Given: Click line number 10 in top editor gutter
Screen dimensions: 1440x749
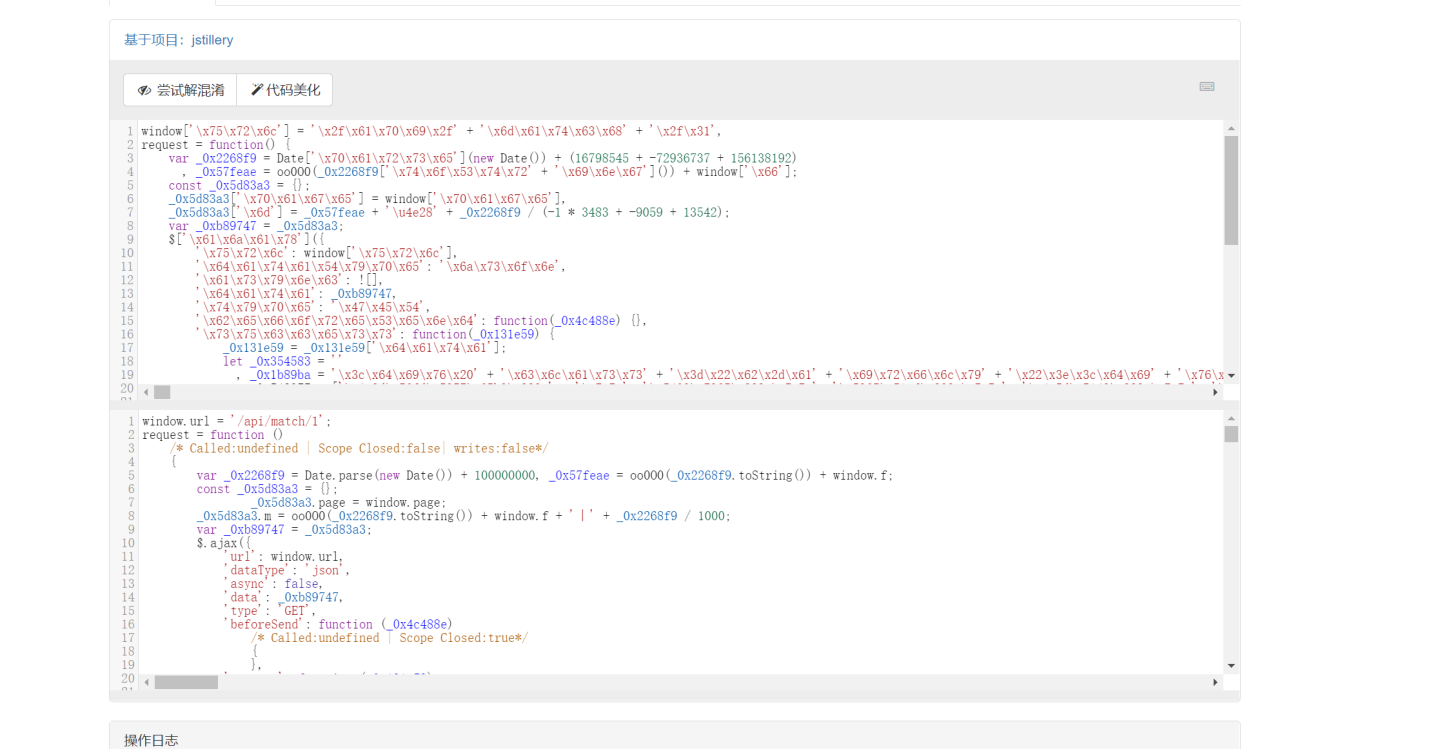Looking at the screenshot, I should tap(127, 253).
